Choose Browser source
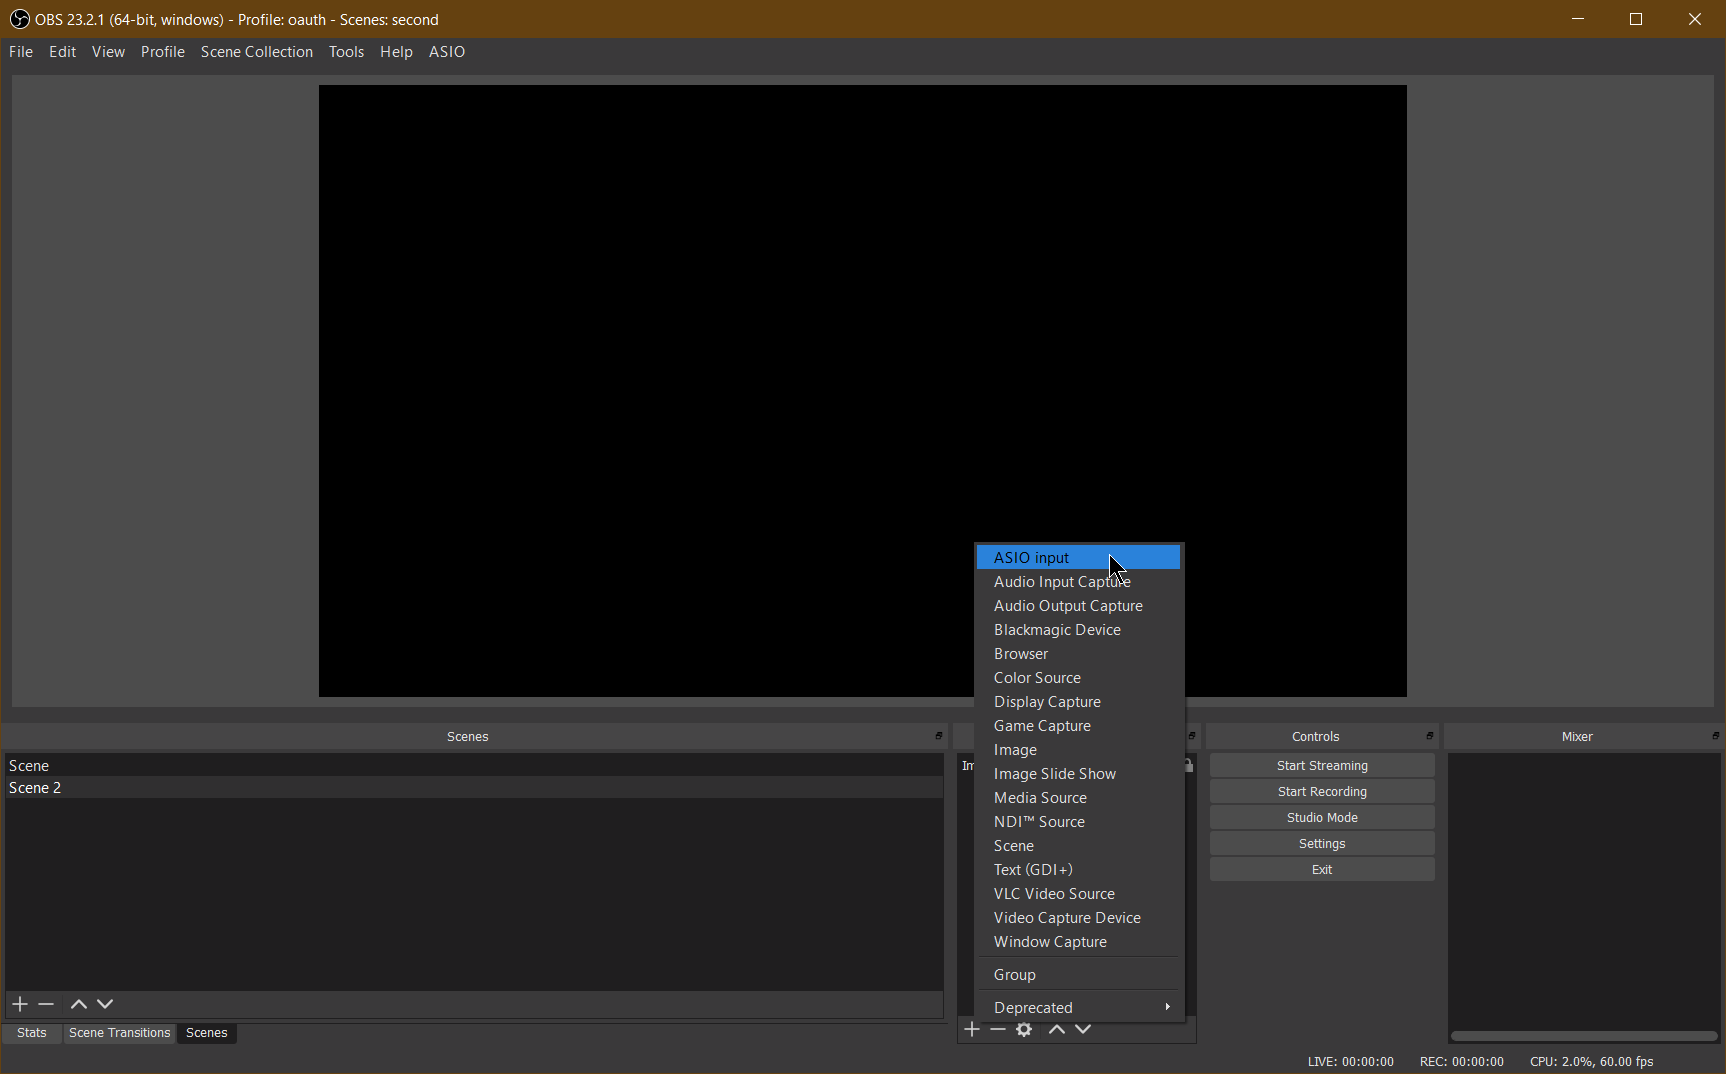1726x1074 pixels. [1079, 654]
